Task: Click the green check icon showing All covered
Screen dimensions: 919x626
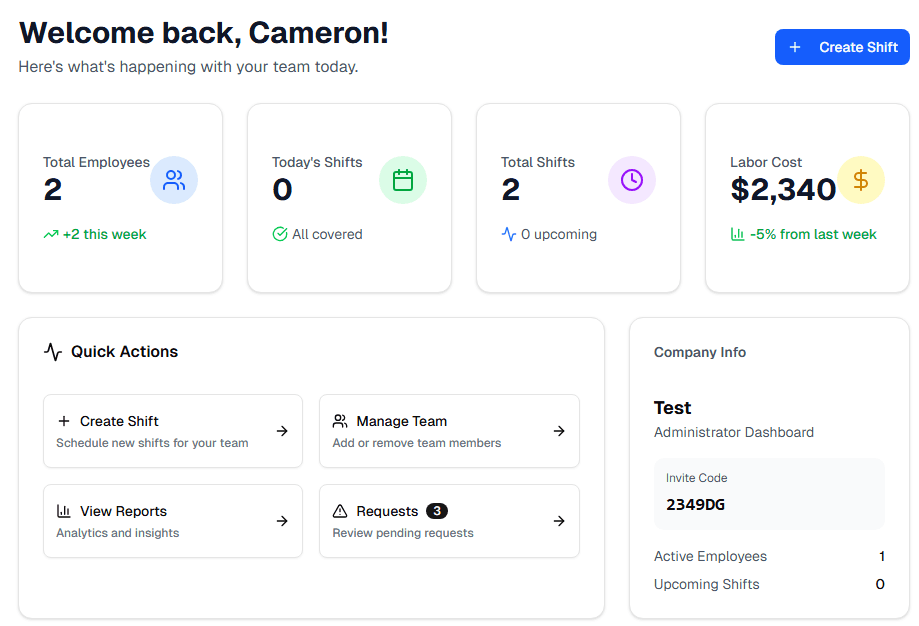Action: [x=279, y=234]
